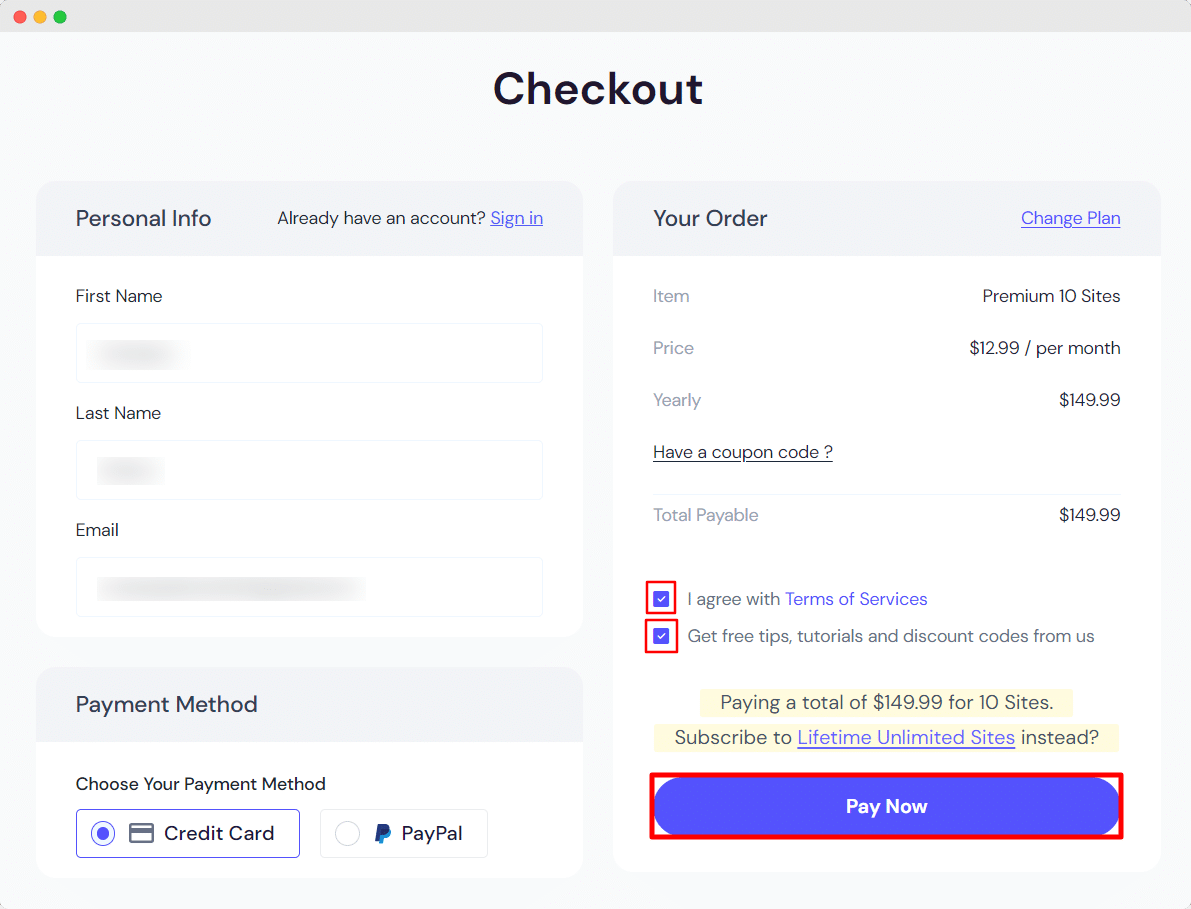Choose the Credit Card payment option box

point(188,833)
